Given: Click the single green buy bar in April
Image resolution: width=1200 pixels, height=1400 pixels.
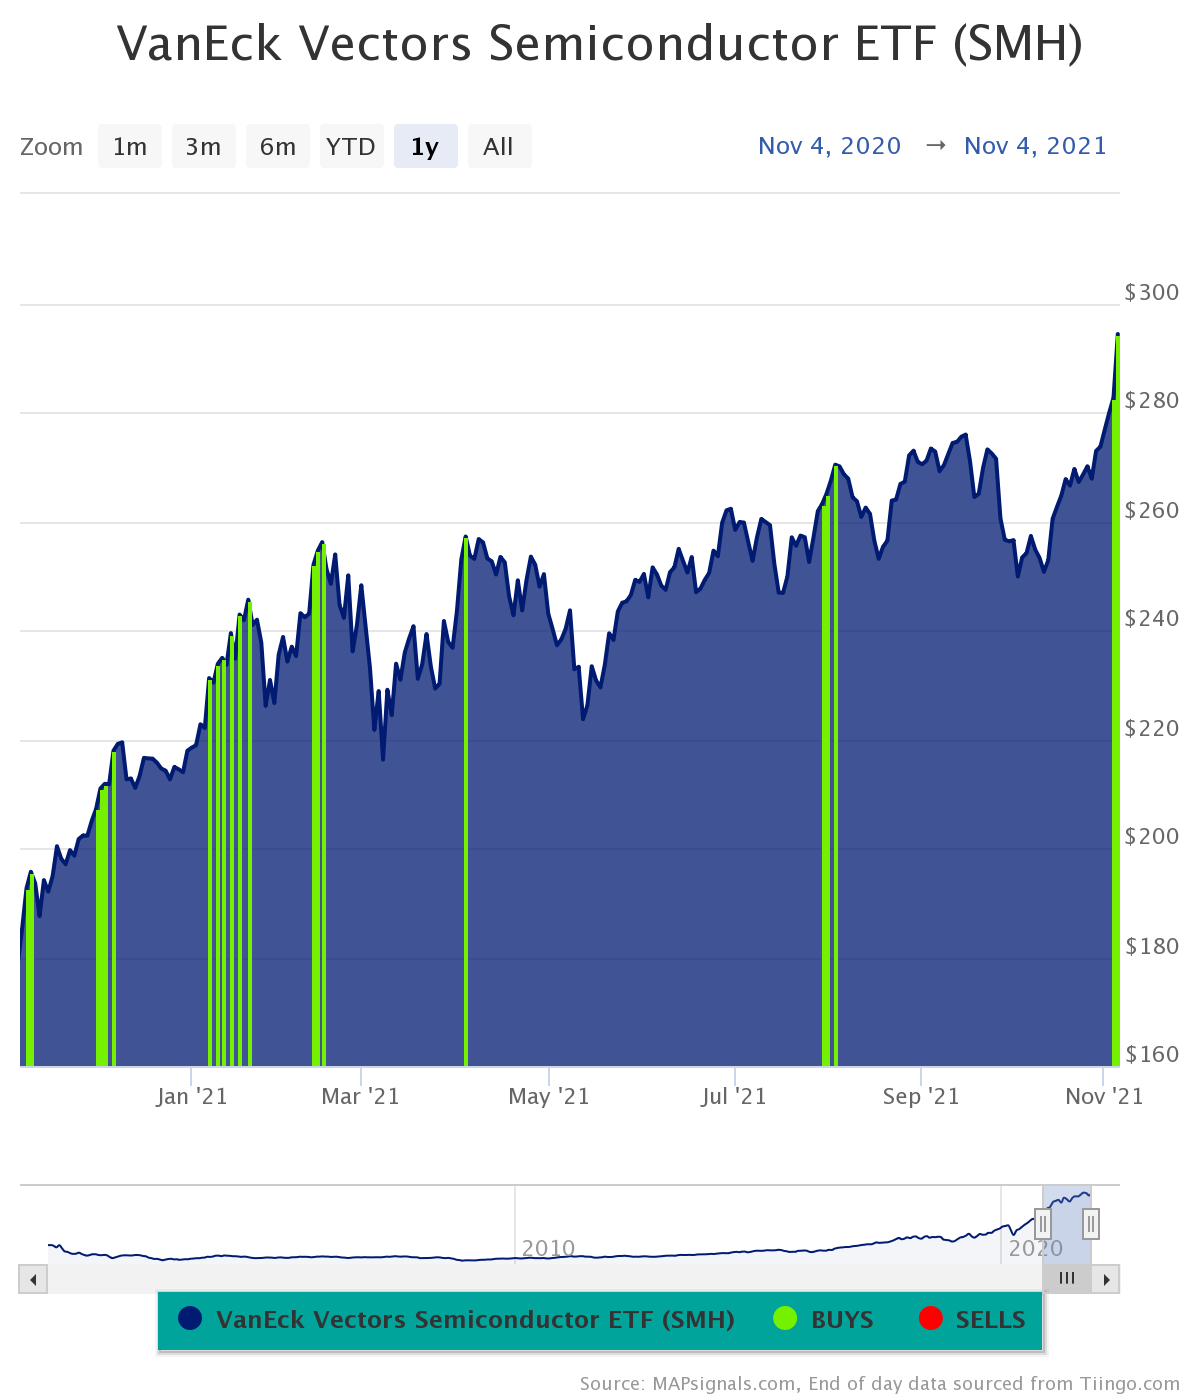Looking at the screenshot, I should [466, 802].
